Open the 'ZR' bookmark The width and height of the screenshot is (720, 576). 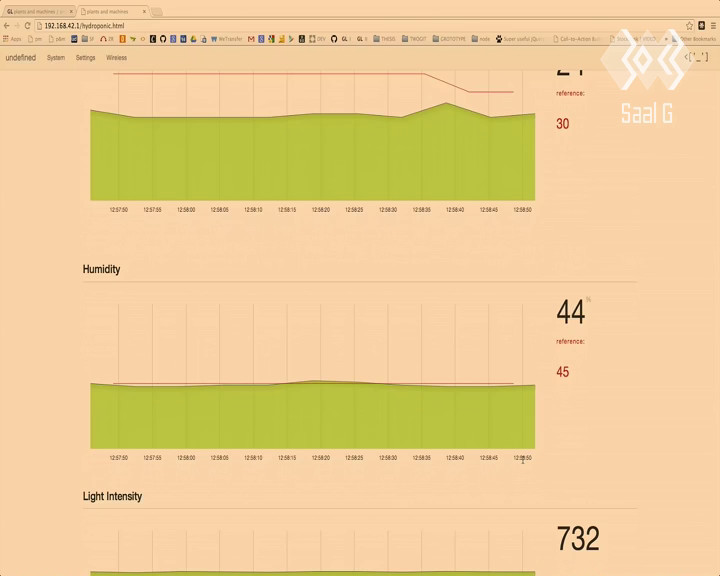click(107, 39)
